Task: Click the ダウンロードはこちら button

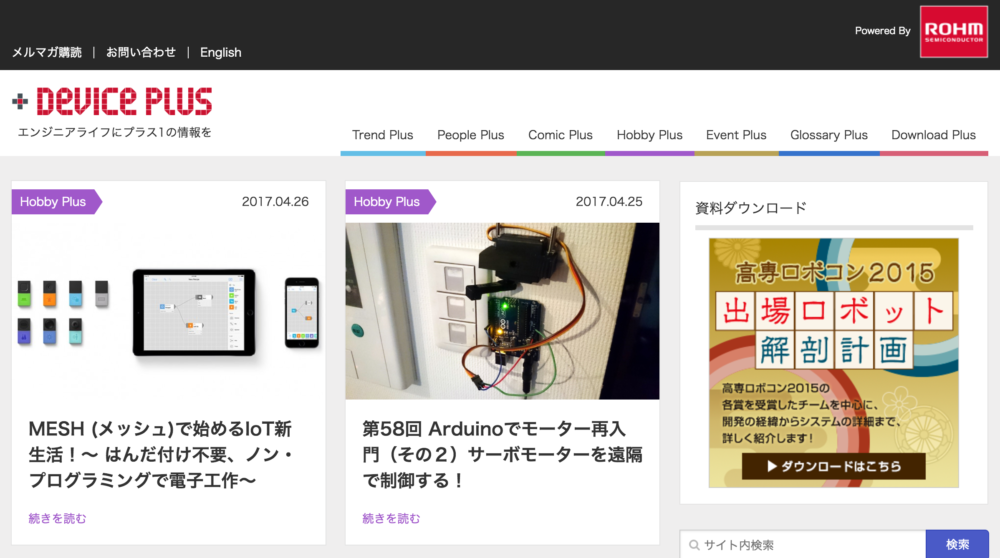Action: point(834,466)
